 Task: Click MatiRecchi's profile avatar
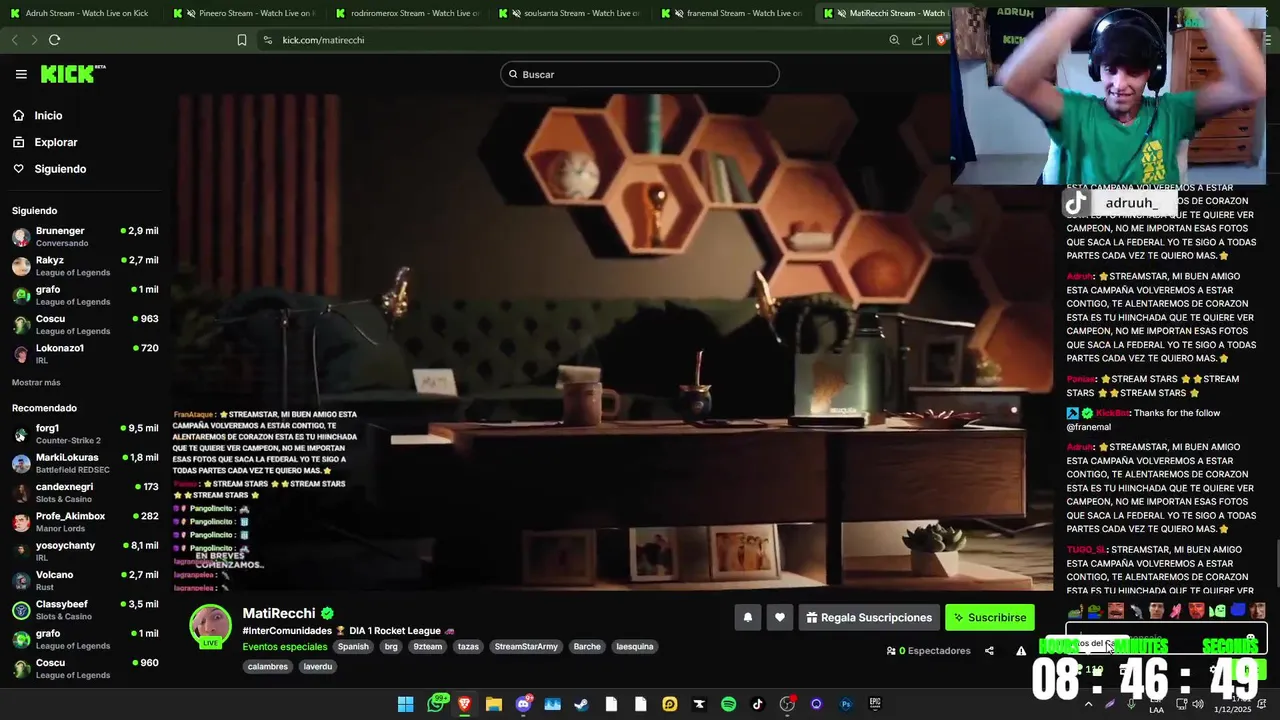click(211, 626)
